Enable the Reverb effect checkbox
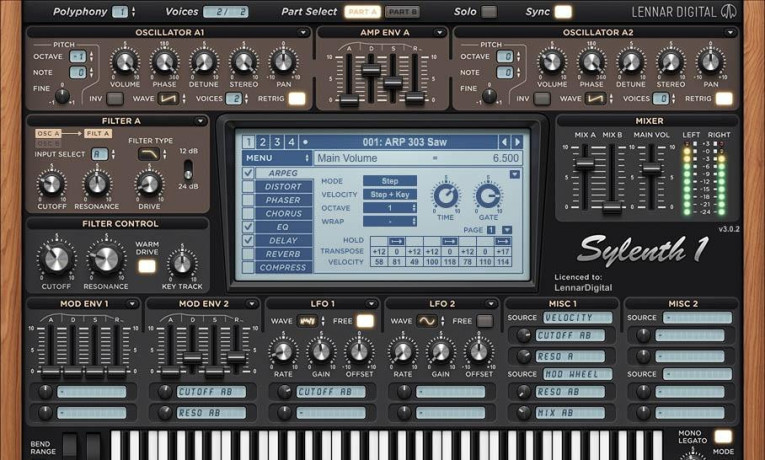Viewport: 765px width, 460px height. pos(248,254)
